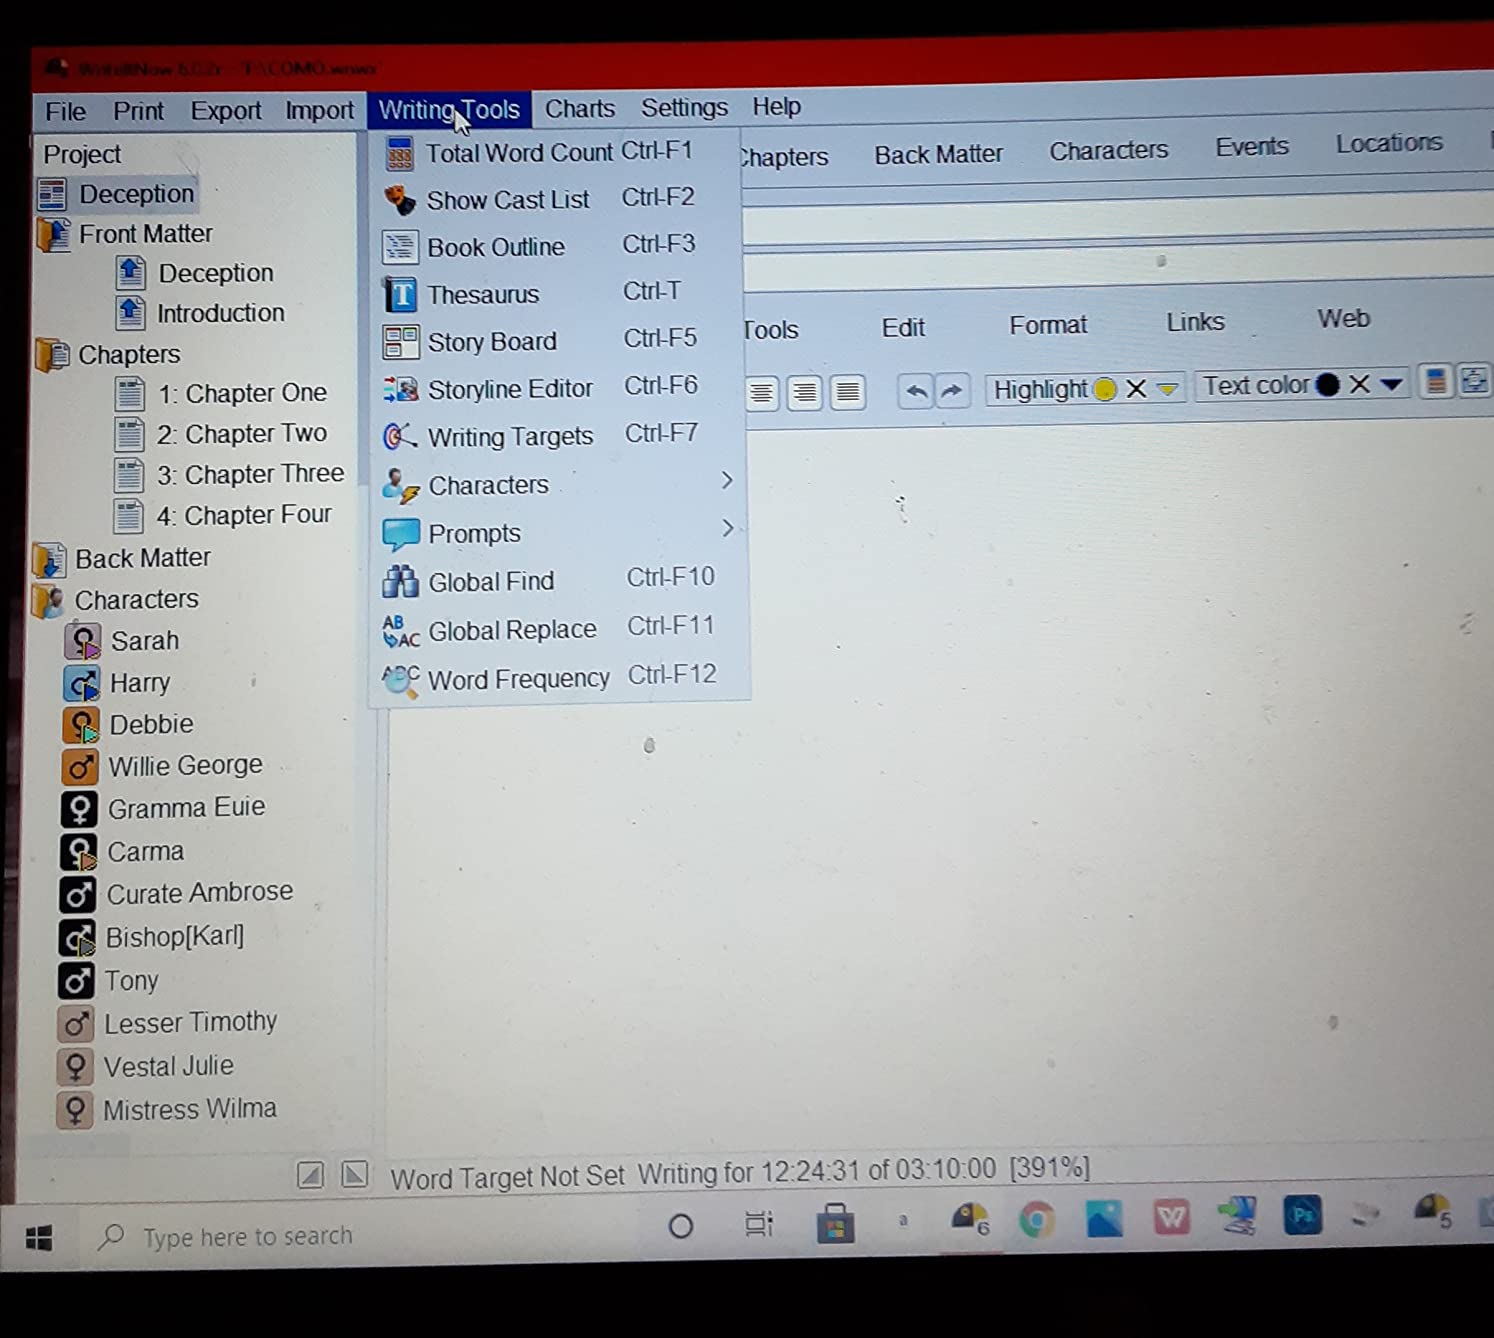This screenshot has width=1494, height=1338.
Task: Click Debbie's orange character icon
Action: (x=80, y=725)
